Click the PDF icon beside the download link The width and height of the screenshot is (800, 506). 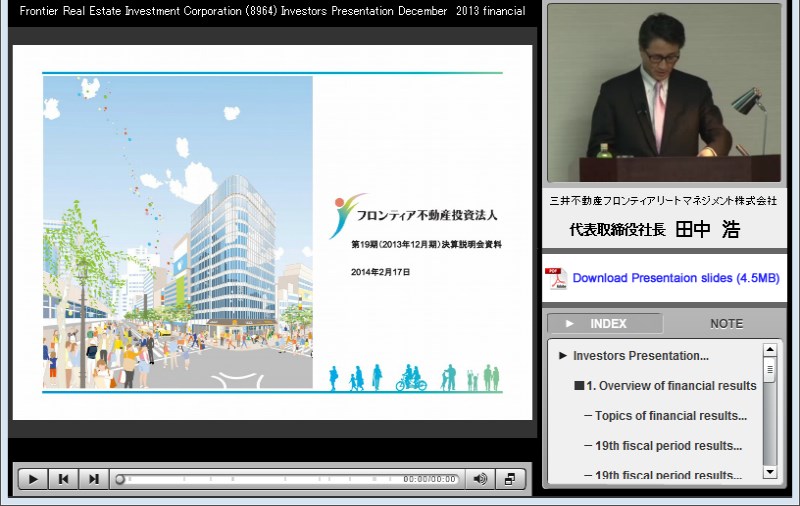[x=556, y=279]
